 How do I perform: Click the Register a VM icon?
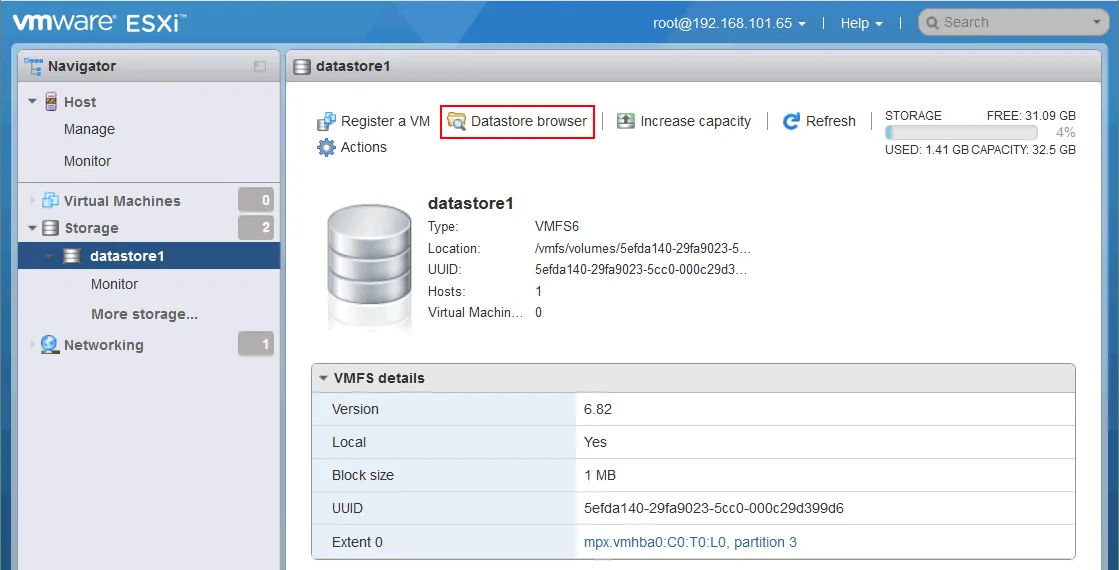326,121
